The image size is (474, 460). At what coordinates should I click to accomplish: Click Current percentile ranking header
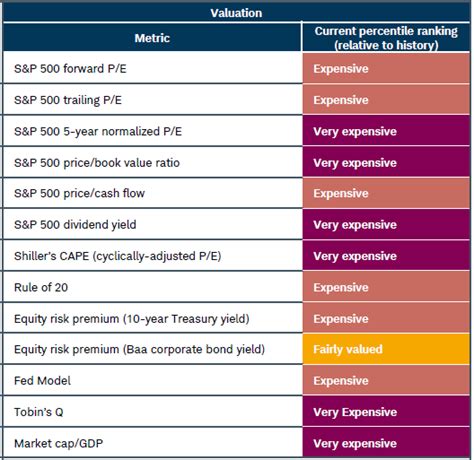pyautogui.click(x=386, y=38)
